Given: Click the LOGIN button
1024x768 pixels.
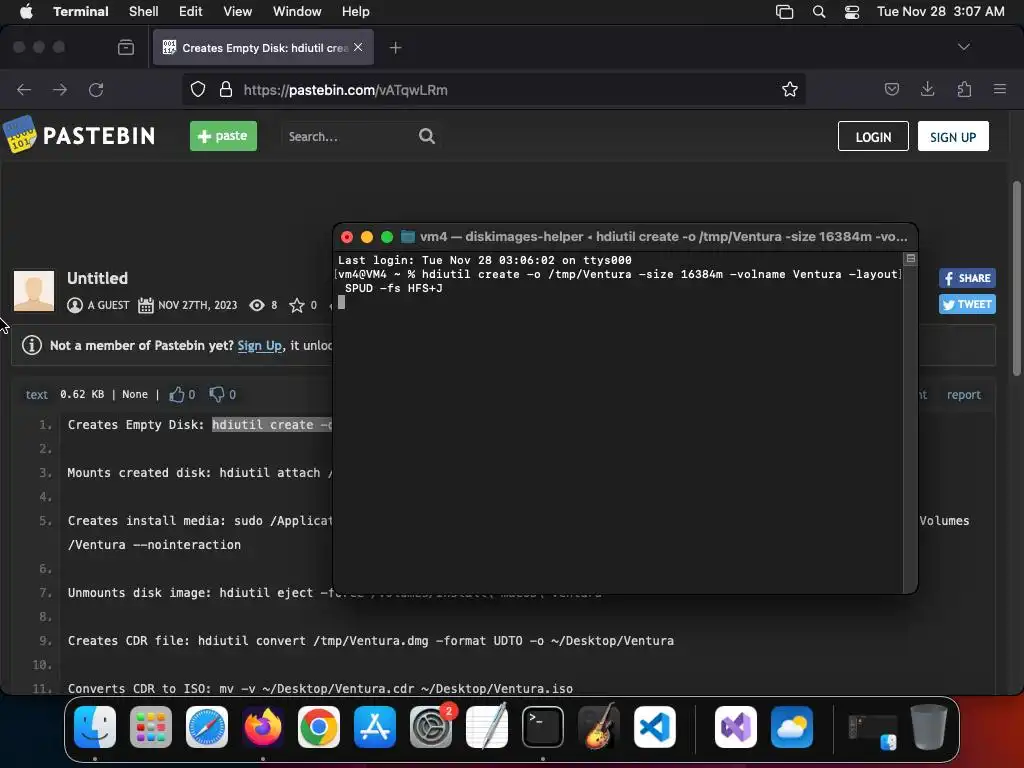Looking at the screenshot, I should [x=873, y=136].
